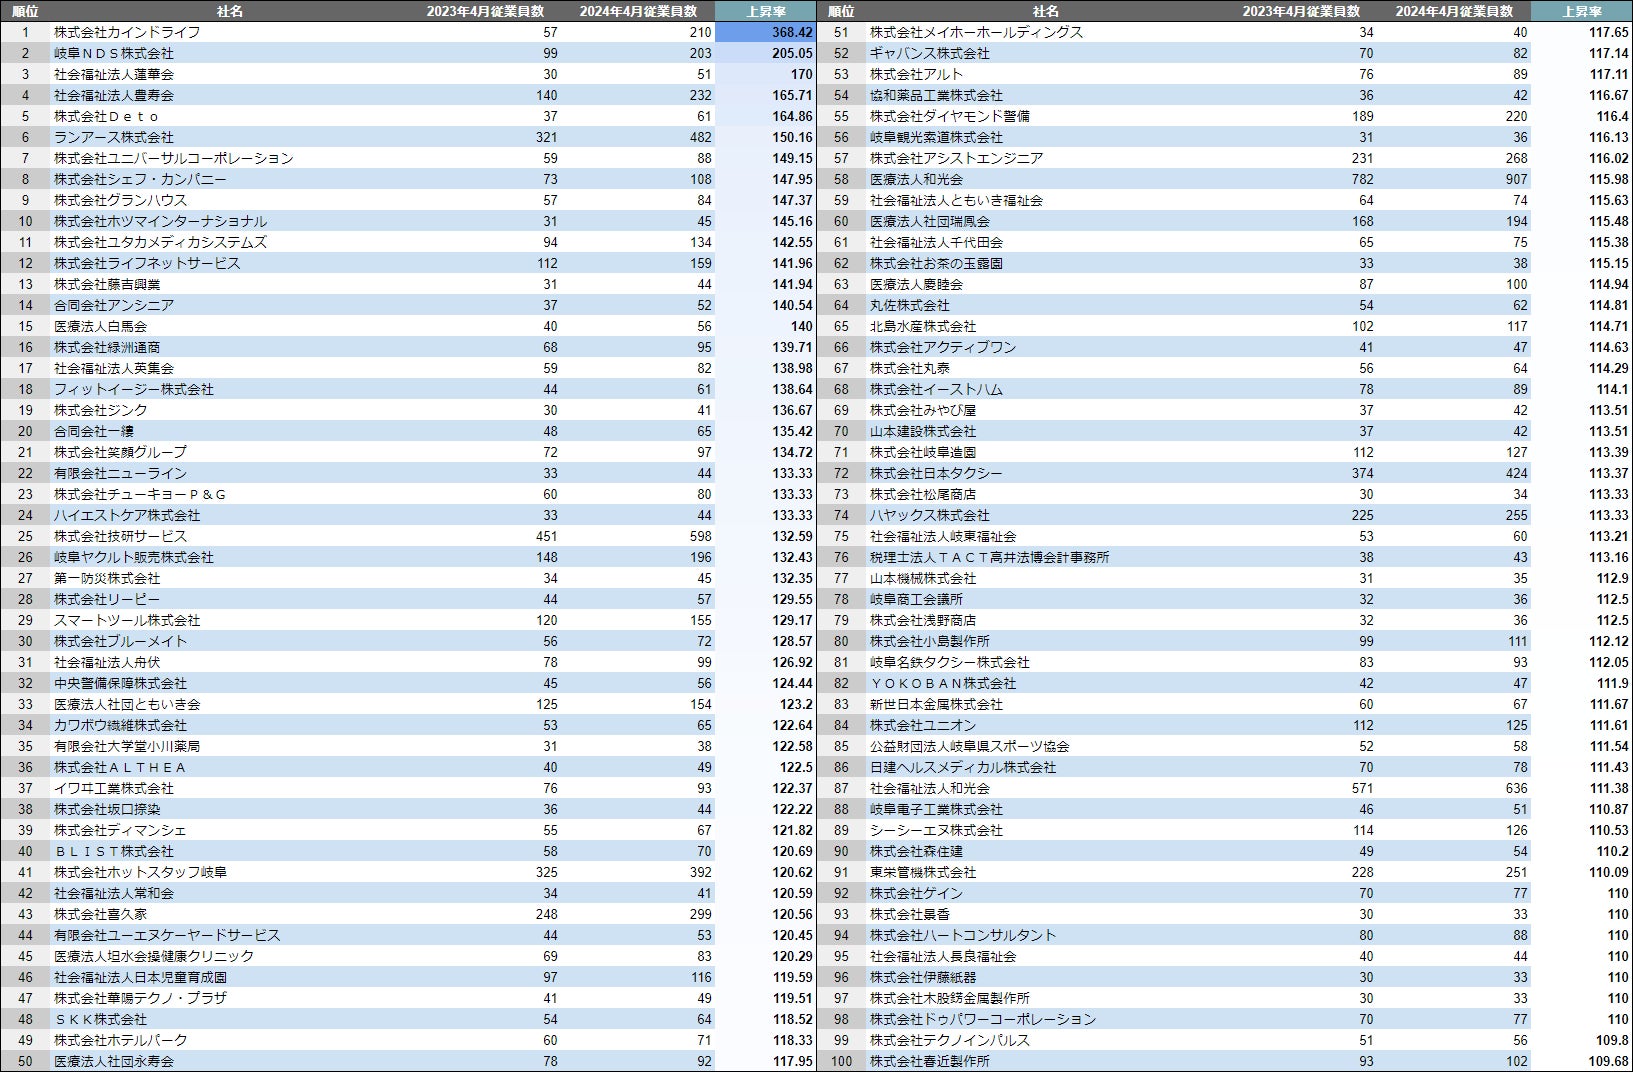
Task: Select the 株式会社ホットスタッフ岐阜 cell
Action: pyautogui.click(x=140, y=872)
